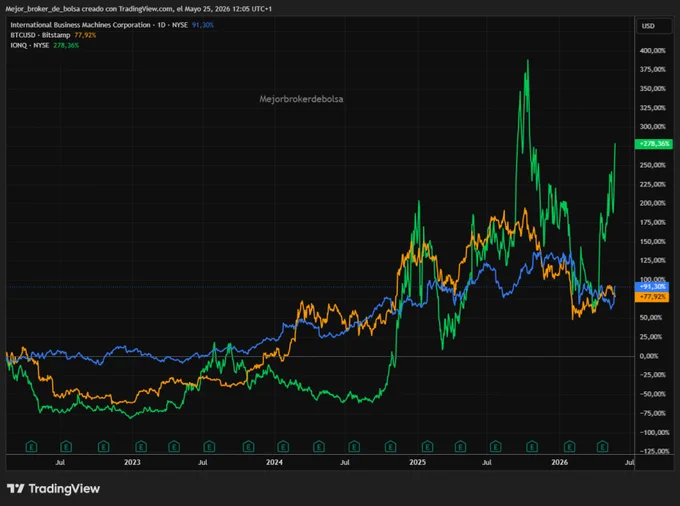The width and height of the screenshot is (680, 506).
Task: Click the earnings marker just after Jul 2025
Action: click(495, 446)
